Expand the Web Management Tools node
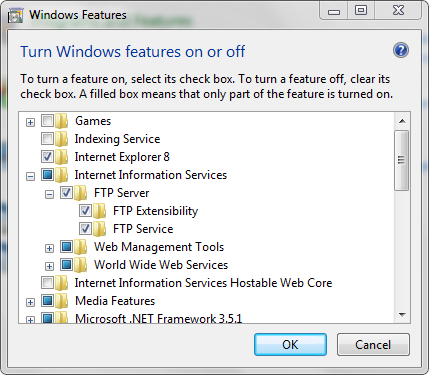The width and height of the screenshot is (429, 375). point(49,248)
